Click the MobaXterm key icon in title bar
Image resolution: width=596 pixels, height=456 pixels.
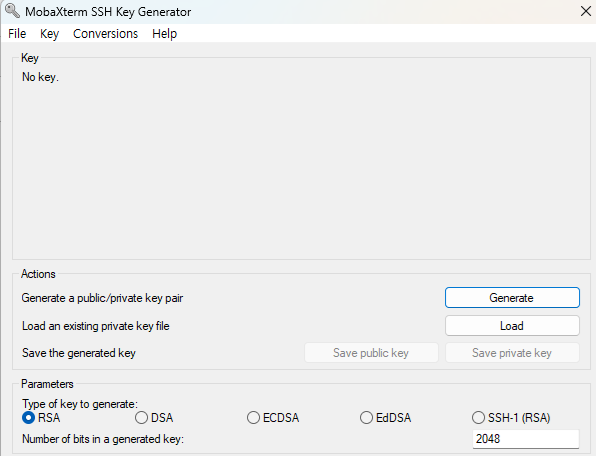12,11
